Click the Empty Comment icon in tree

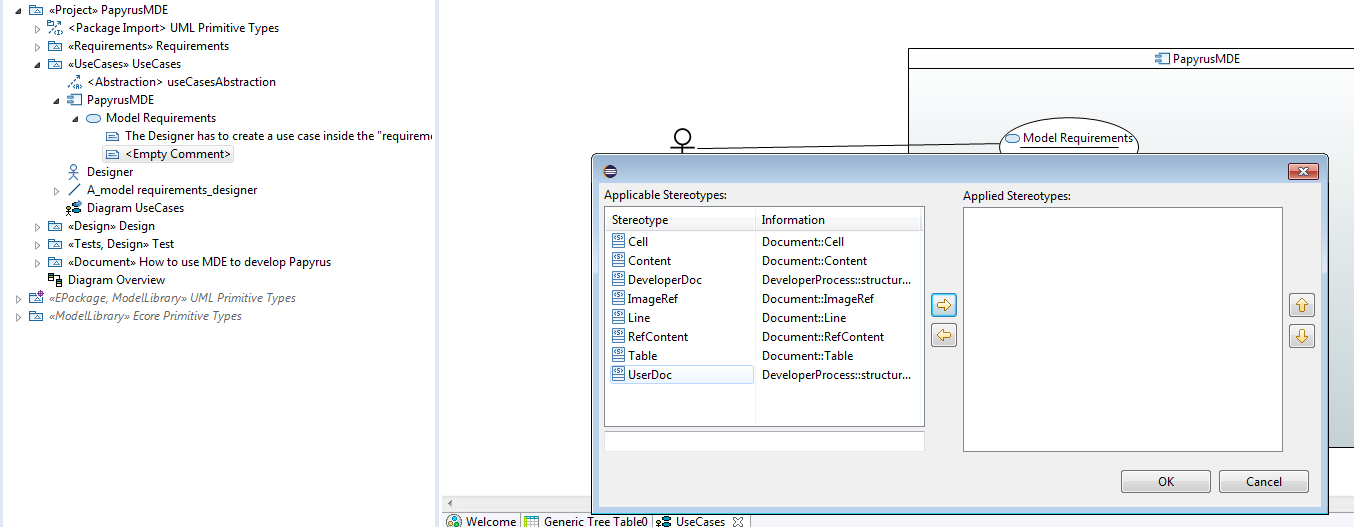pos(112,154)
